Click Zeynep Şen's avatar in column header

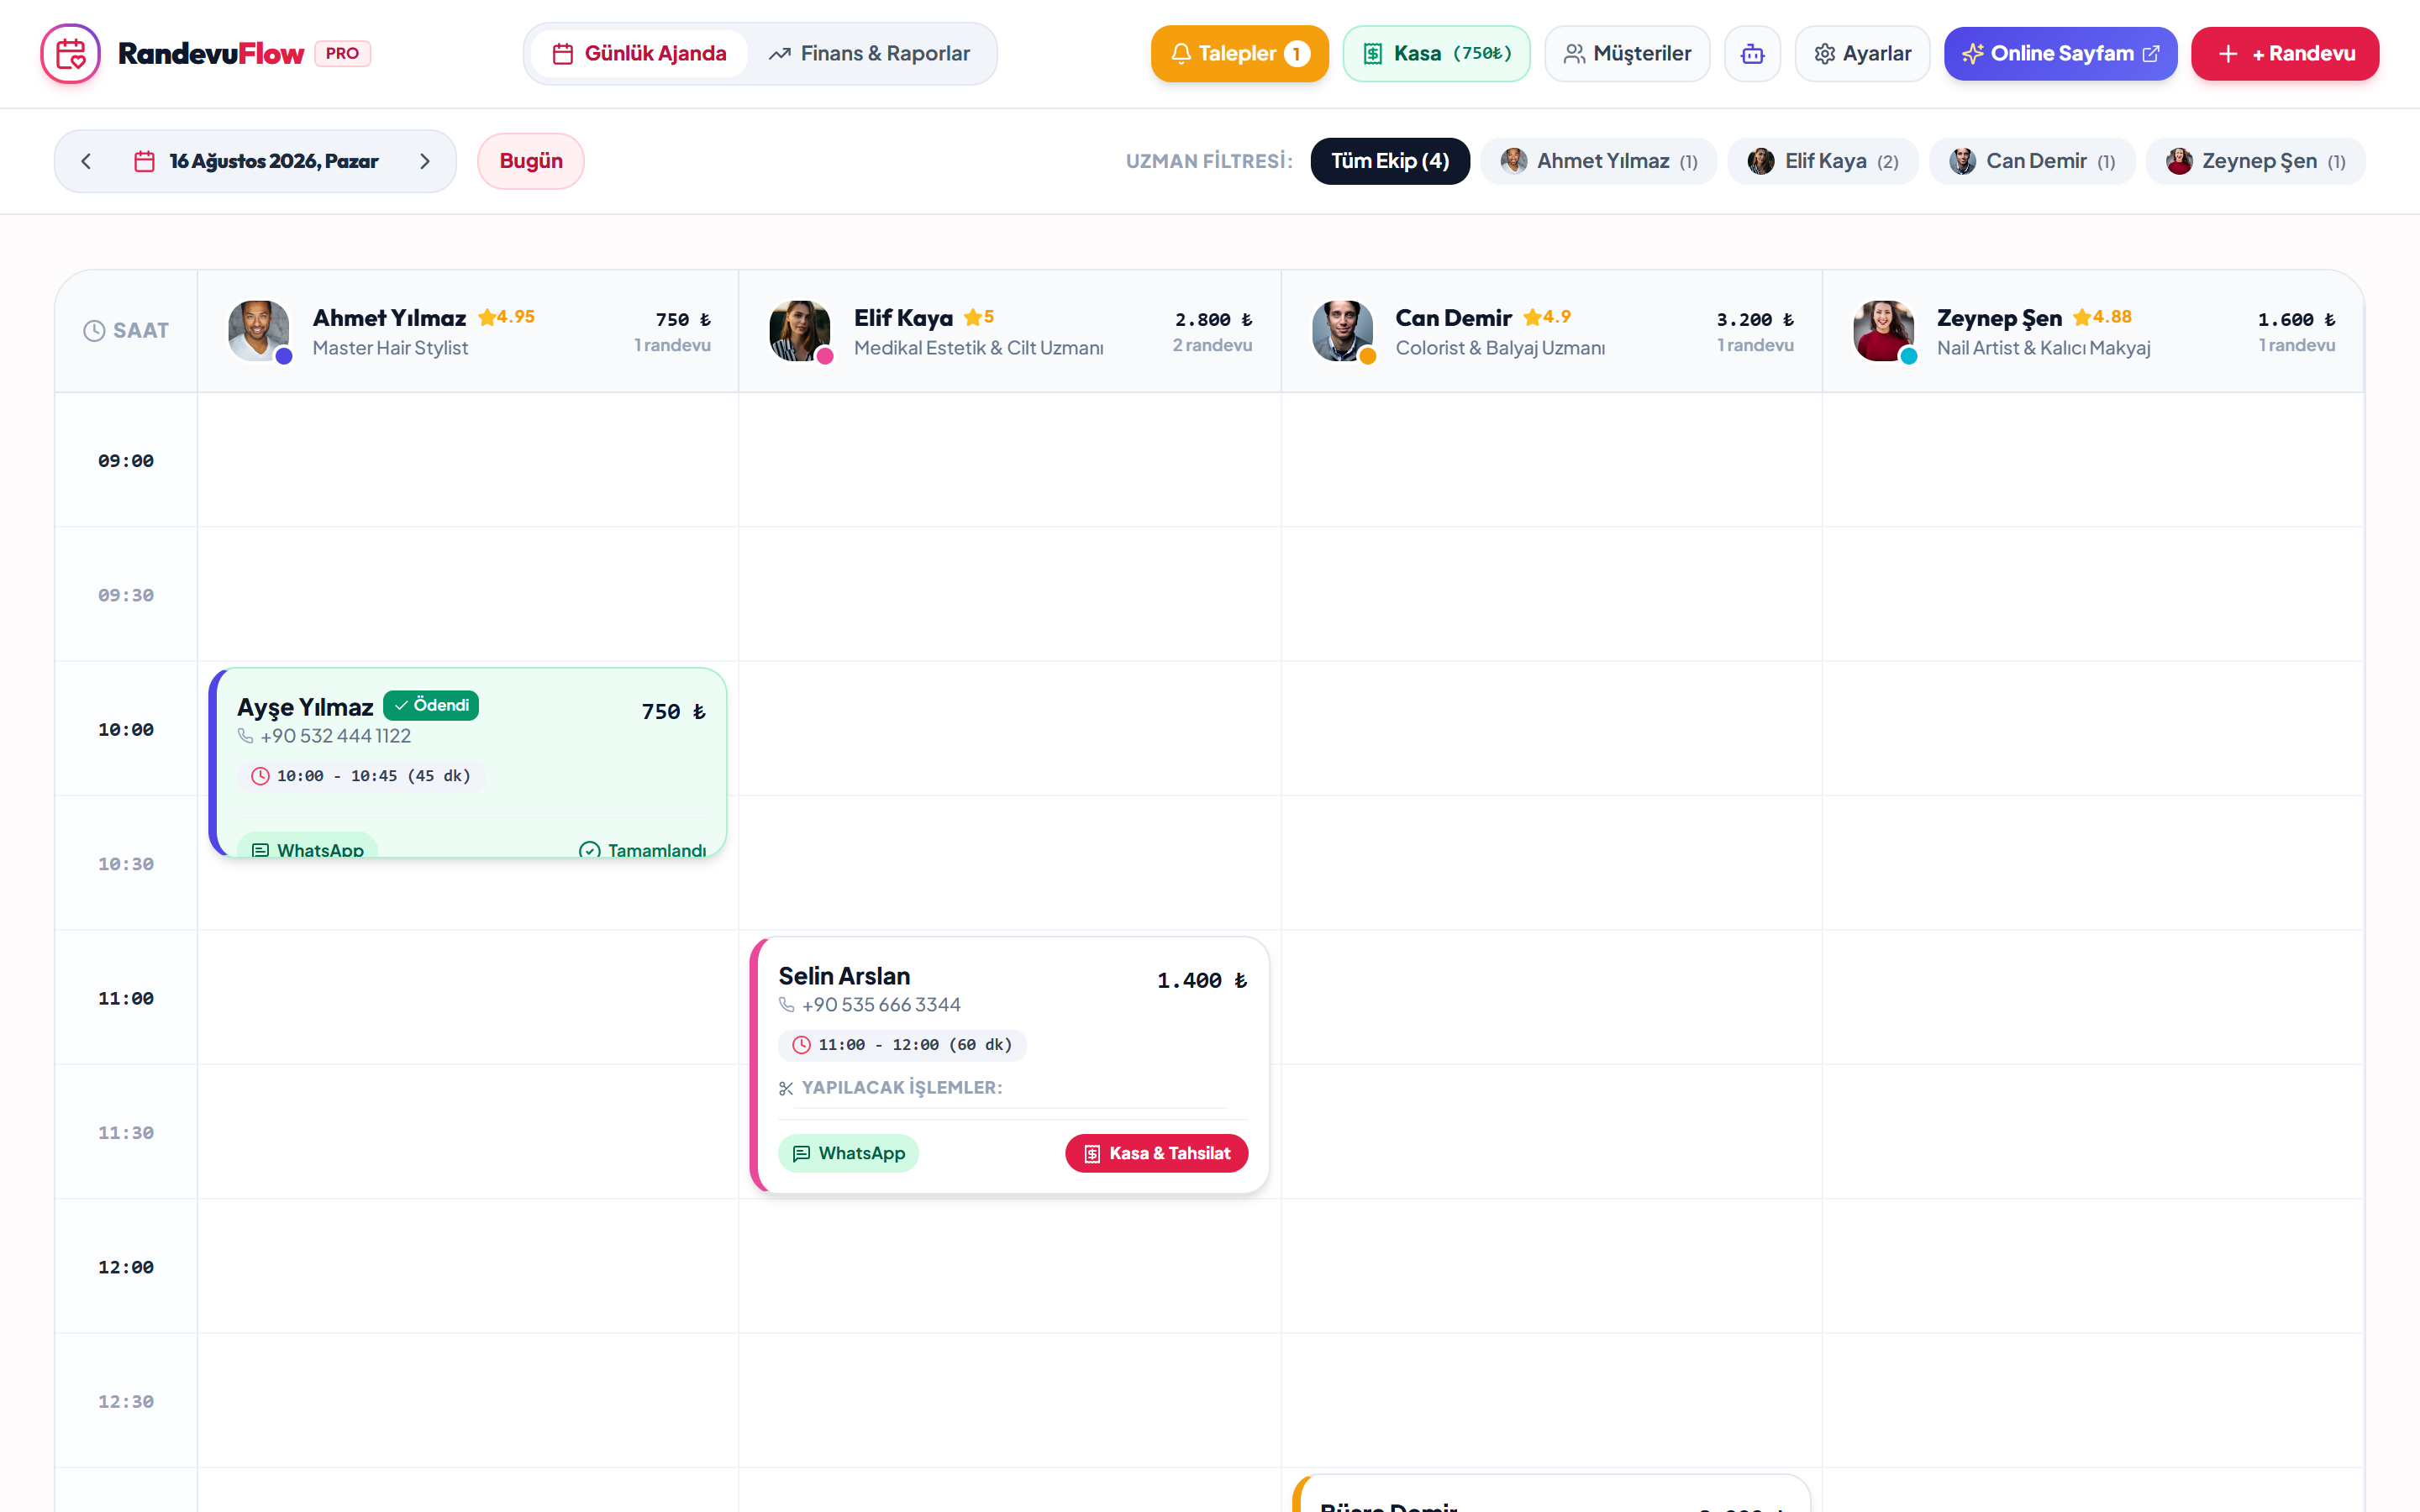1884,331
